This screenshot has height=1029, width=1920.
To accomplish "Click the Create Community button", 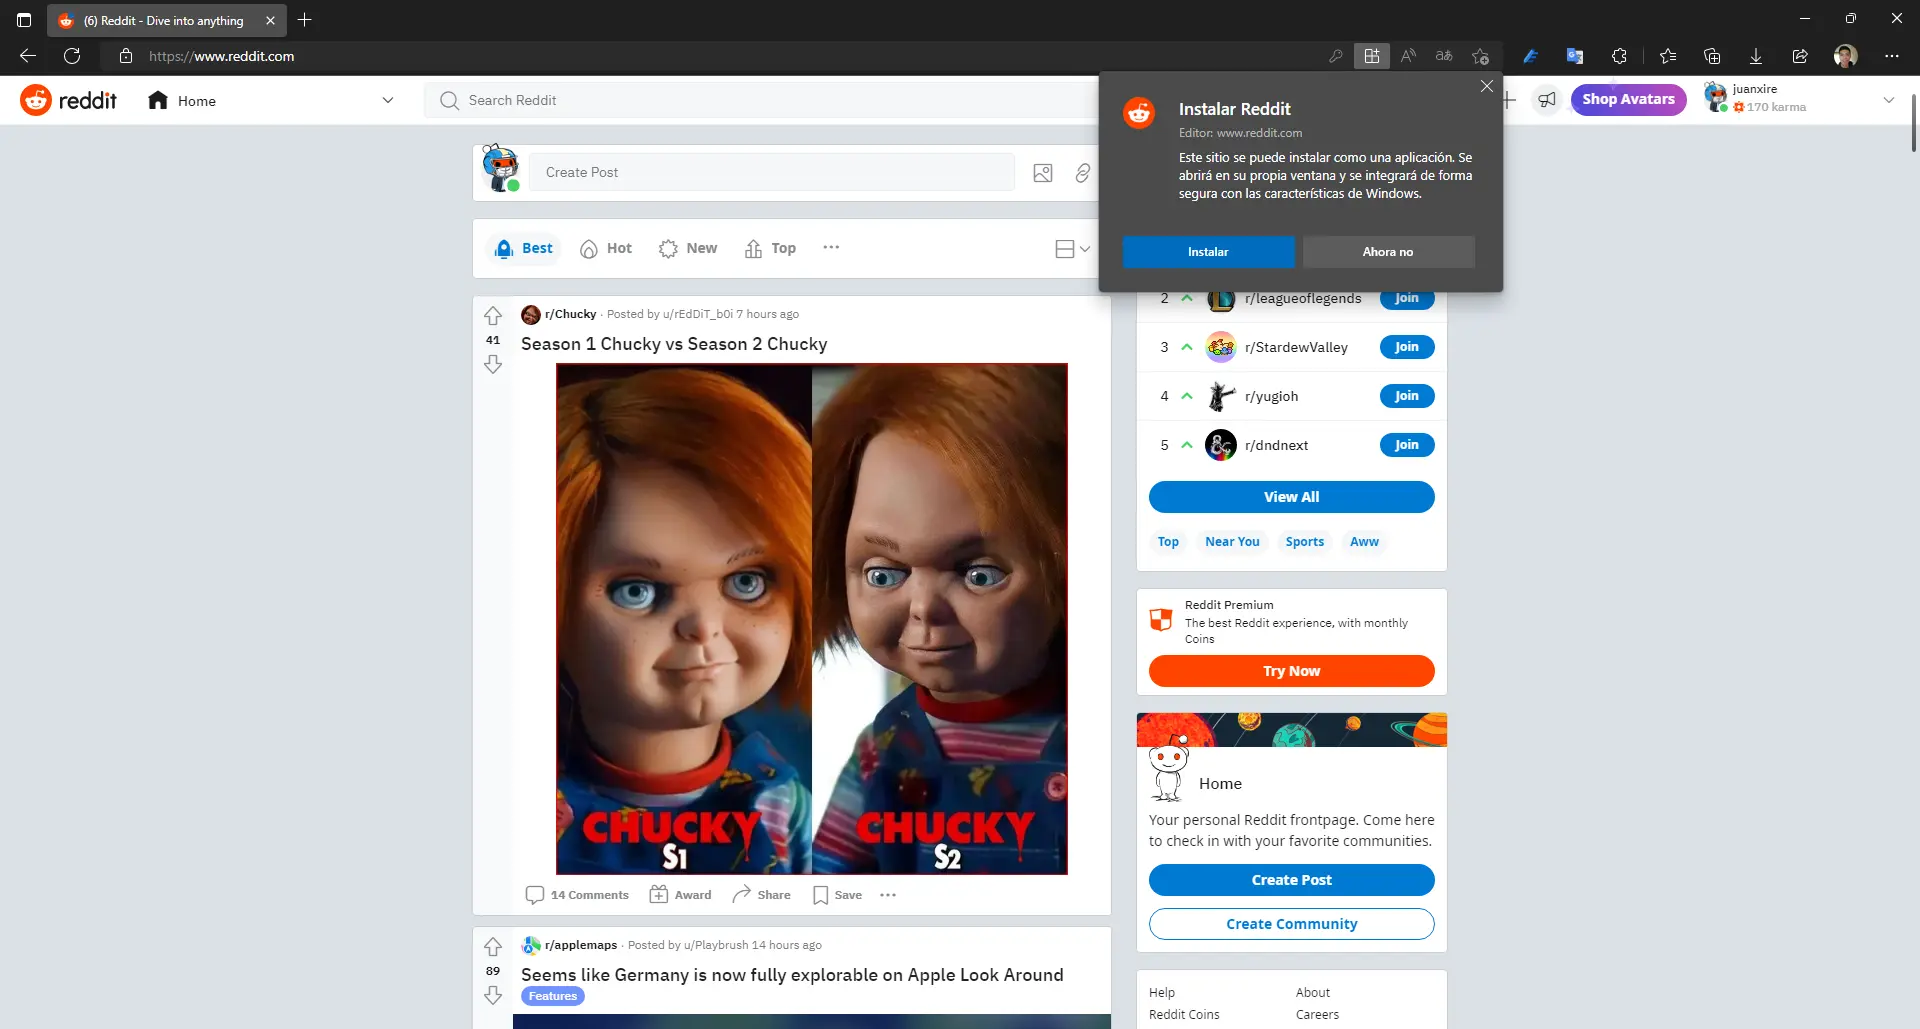I will [x=1291, y=924].
